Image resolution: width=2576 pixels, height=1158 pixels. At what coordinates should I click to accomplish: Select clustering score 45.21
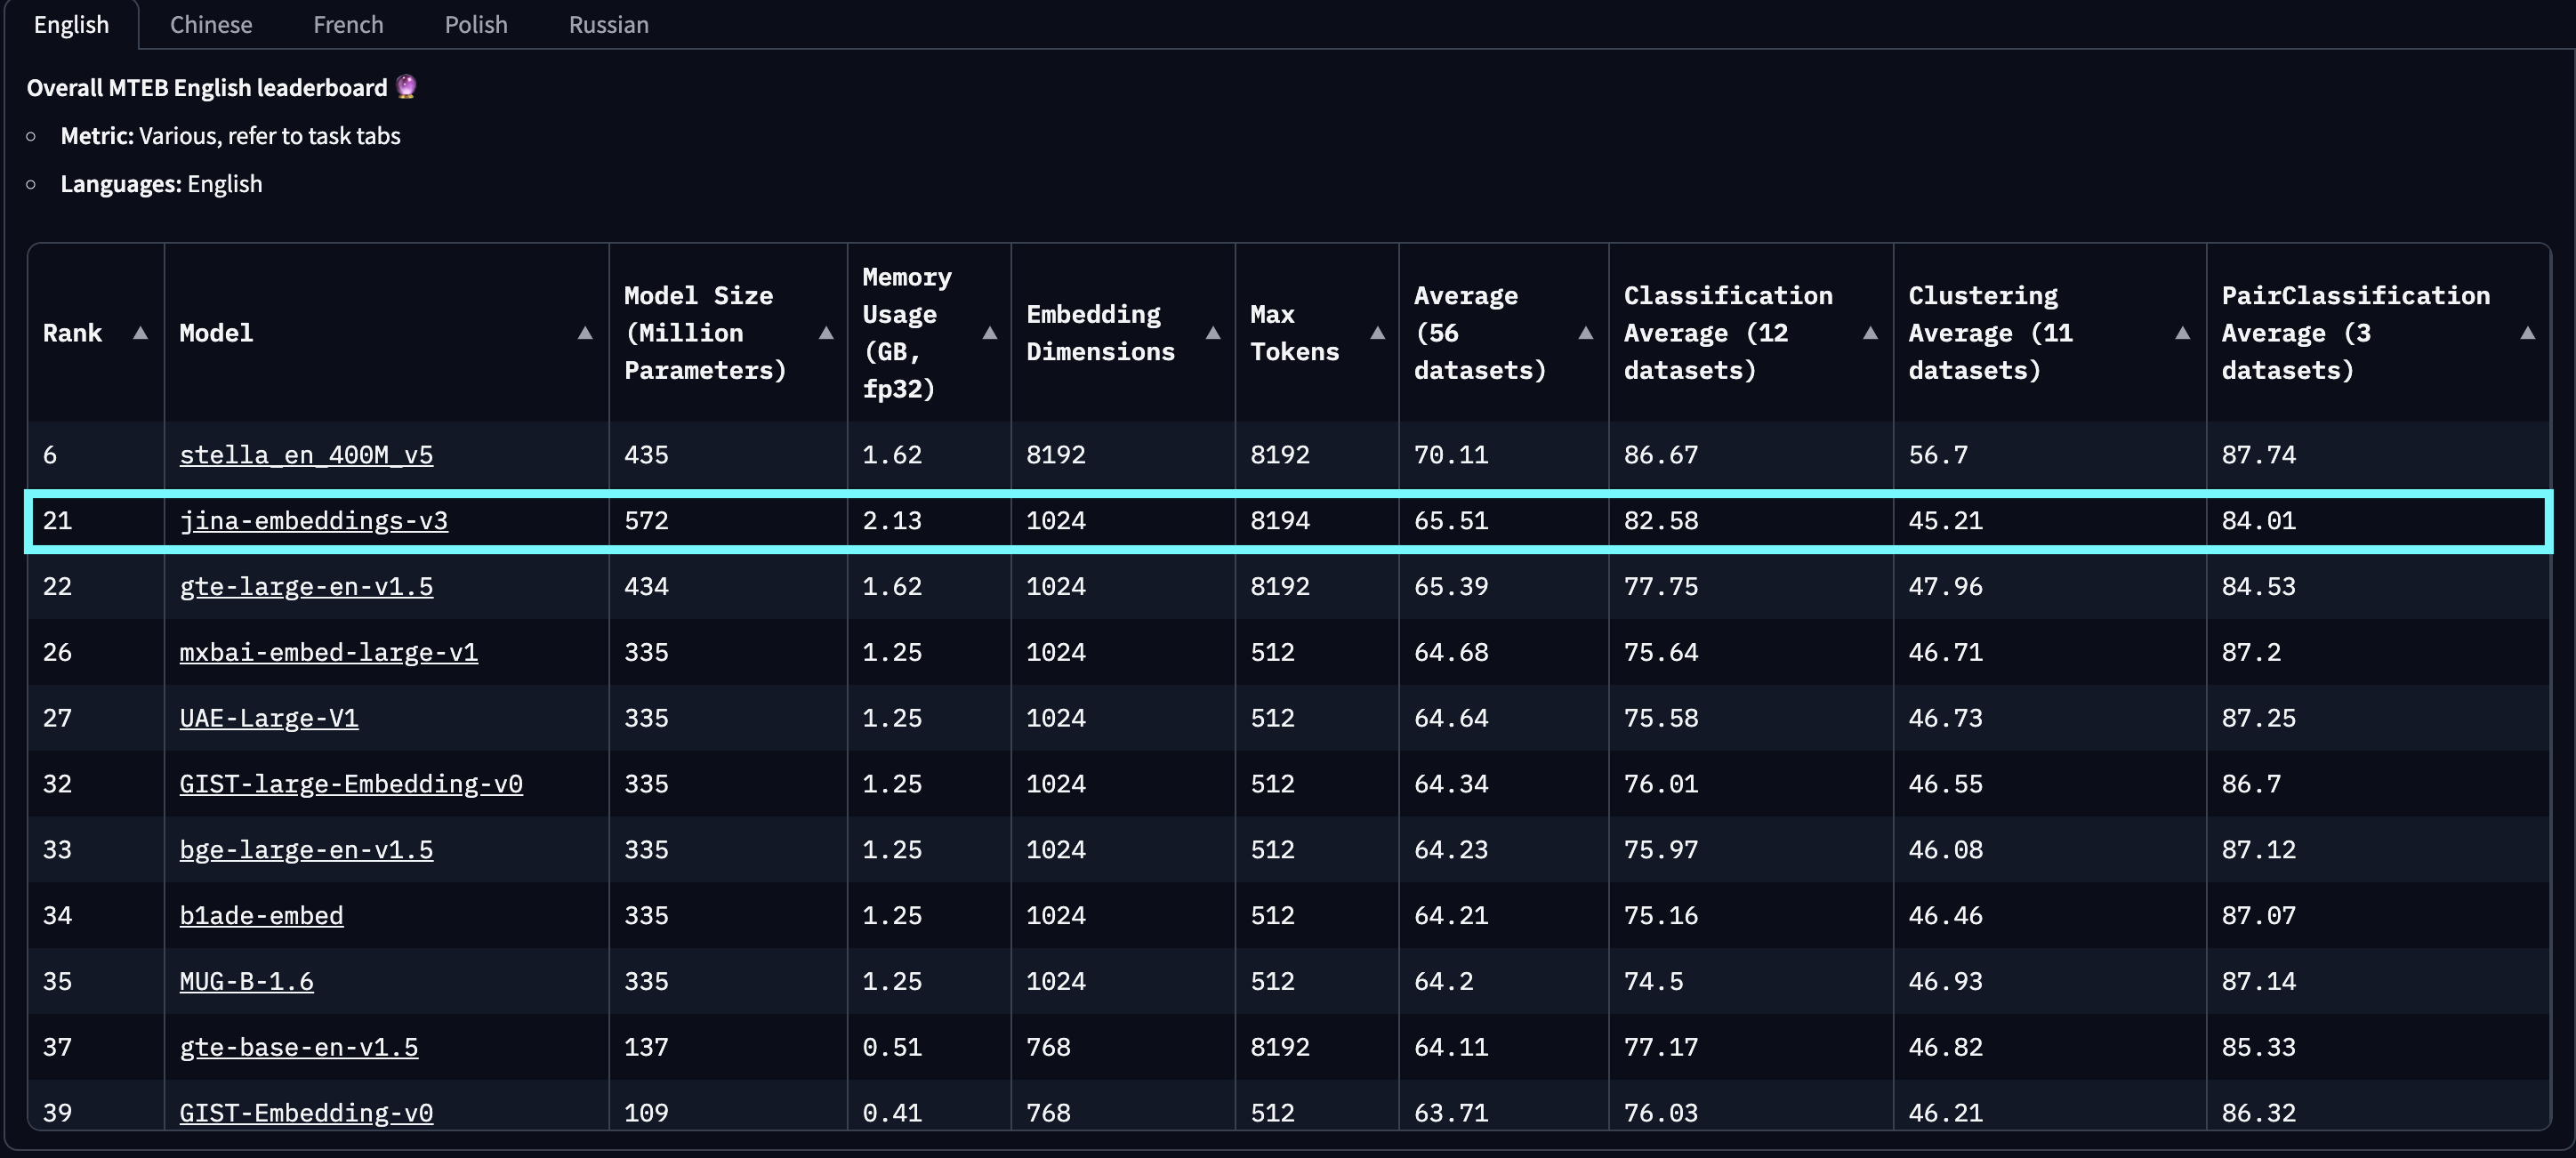pos(2049,521)
